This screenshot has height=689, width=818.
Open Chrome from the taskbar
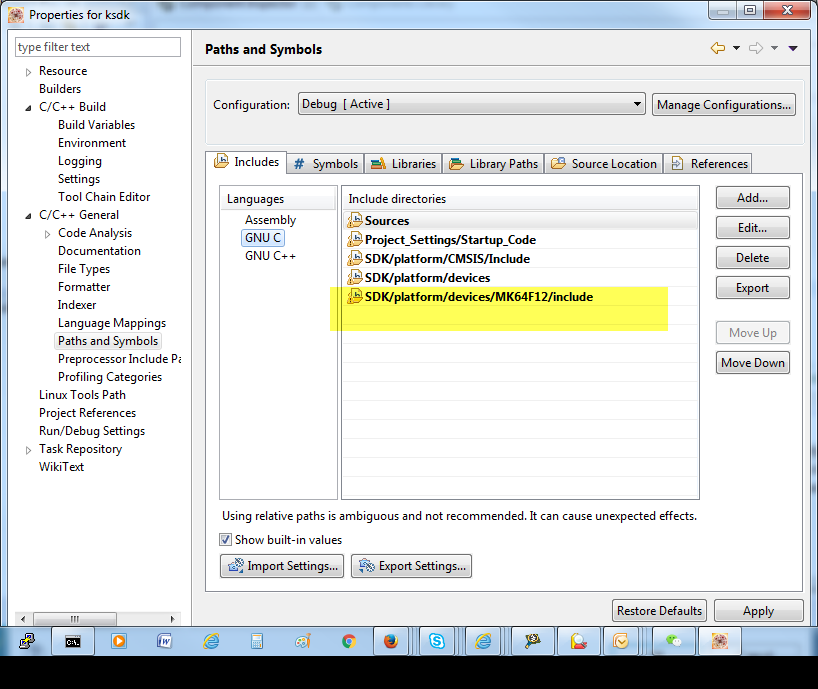pos(349,641)
